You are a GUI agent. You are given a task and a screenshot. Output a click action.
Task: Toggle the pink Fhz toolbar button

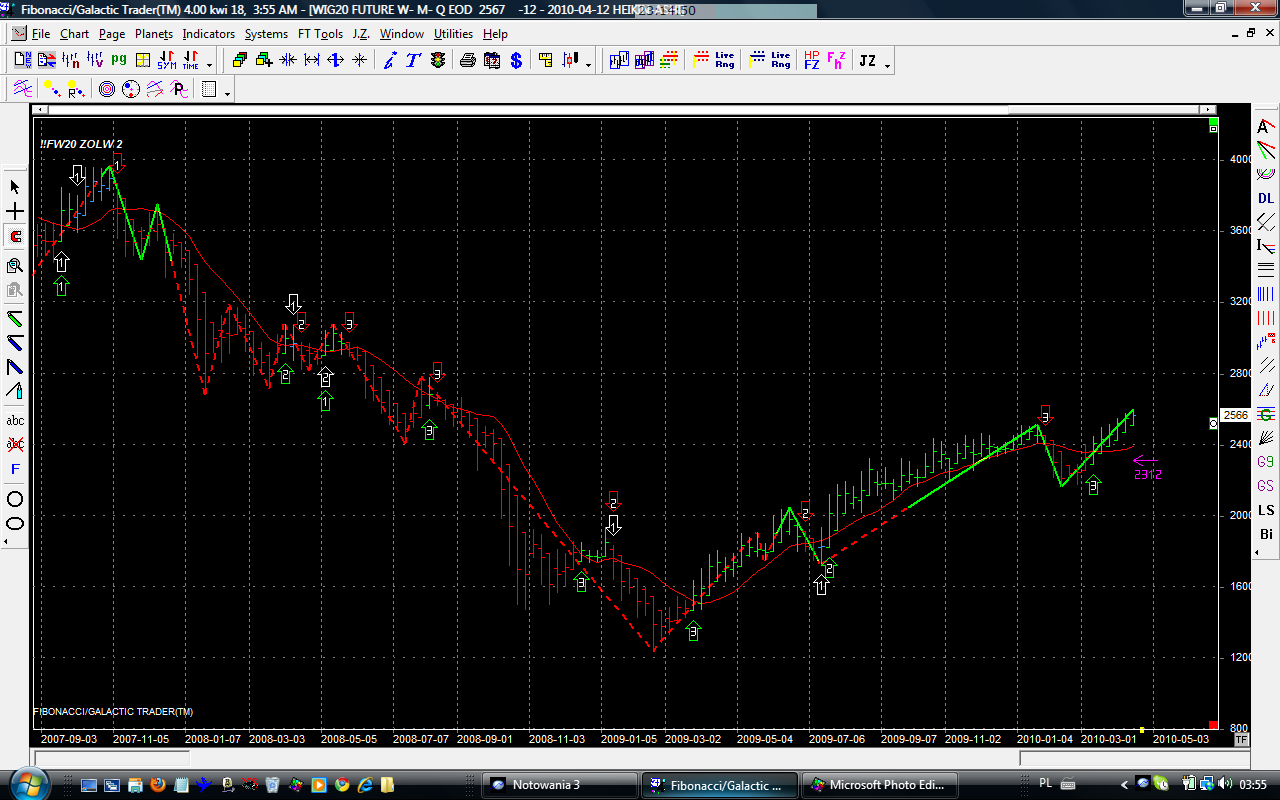point(836,61)
